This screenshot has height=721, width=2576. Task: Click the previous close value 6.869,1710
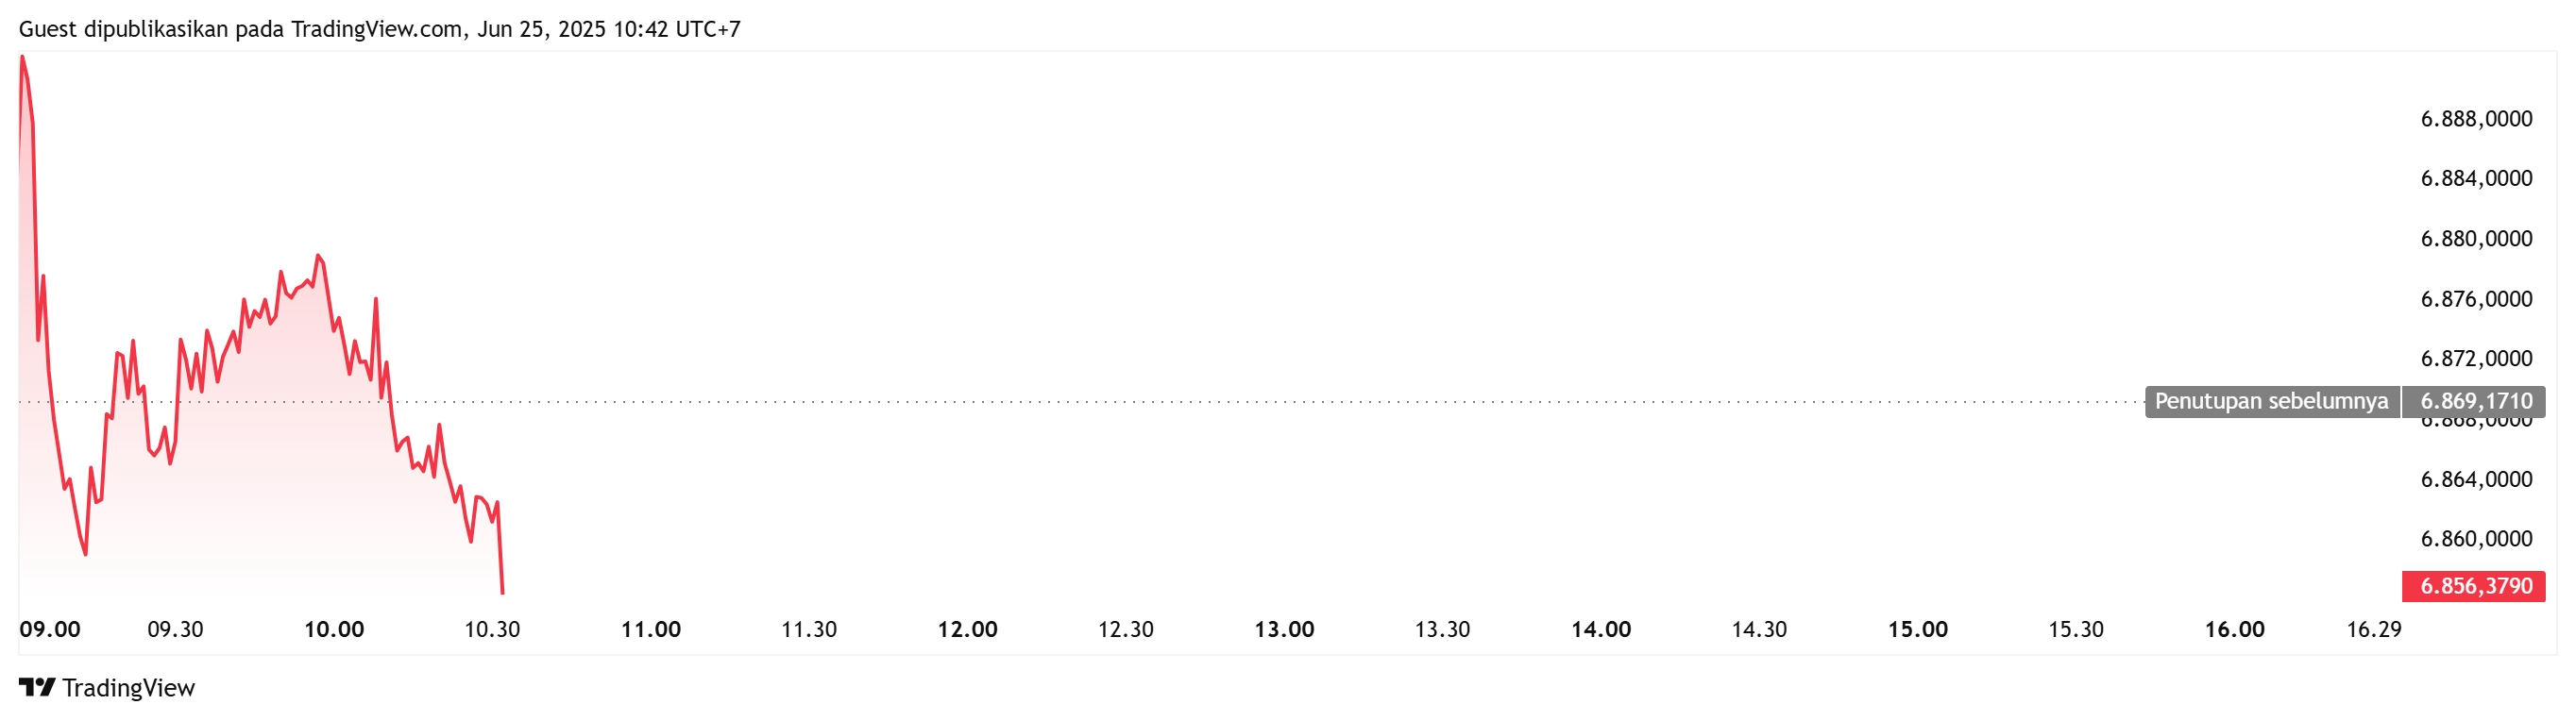click(x=2474, y=401)
